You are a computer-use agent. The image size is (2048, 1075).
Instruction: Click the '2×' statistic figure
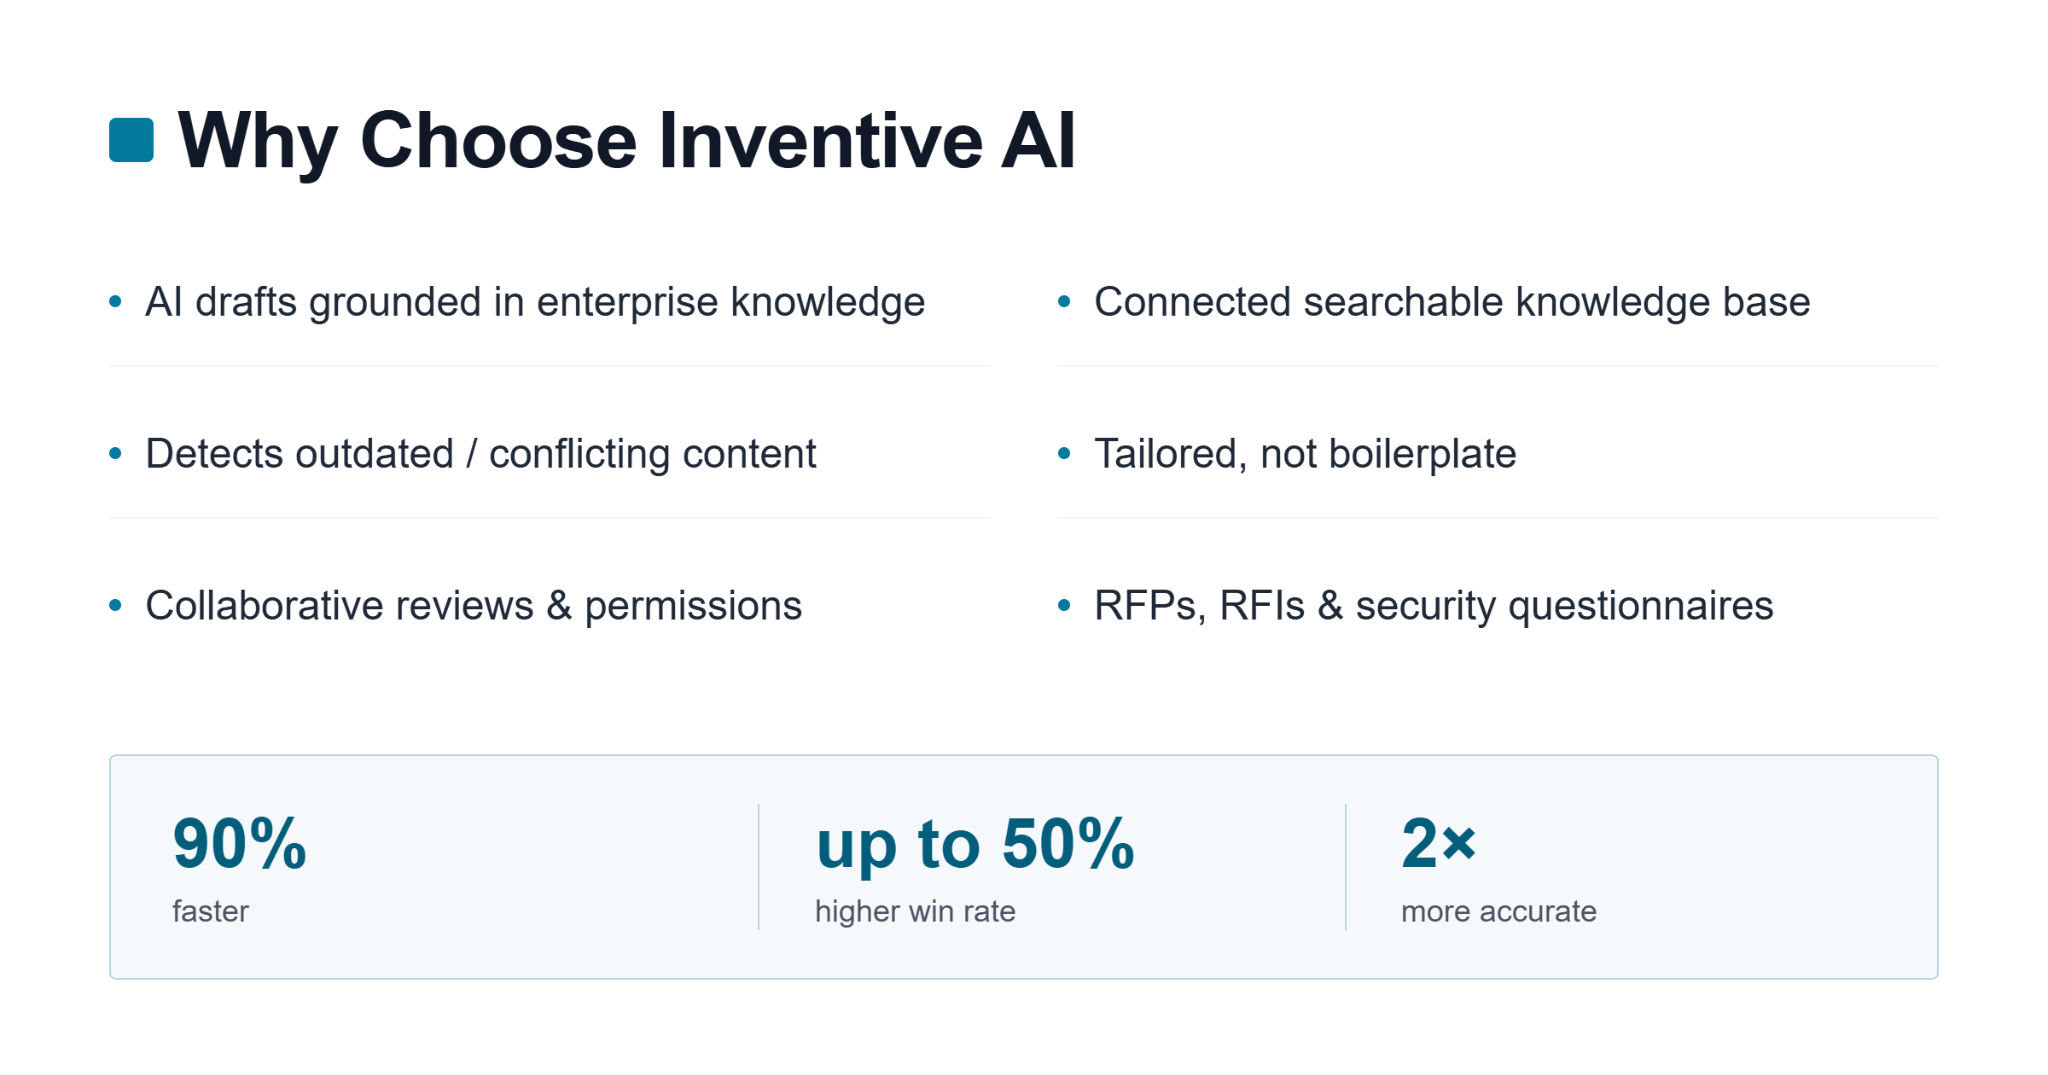click(x=1439, y=844)
